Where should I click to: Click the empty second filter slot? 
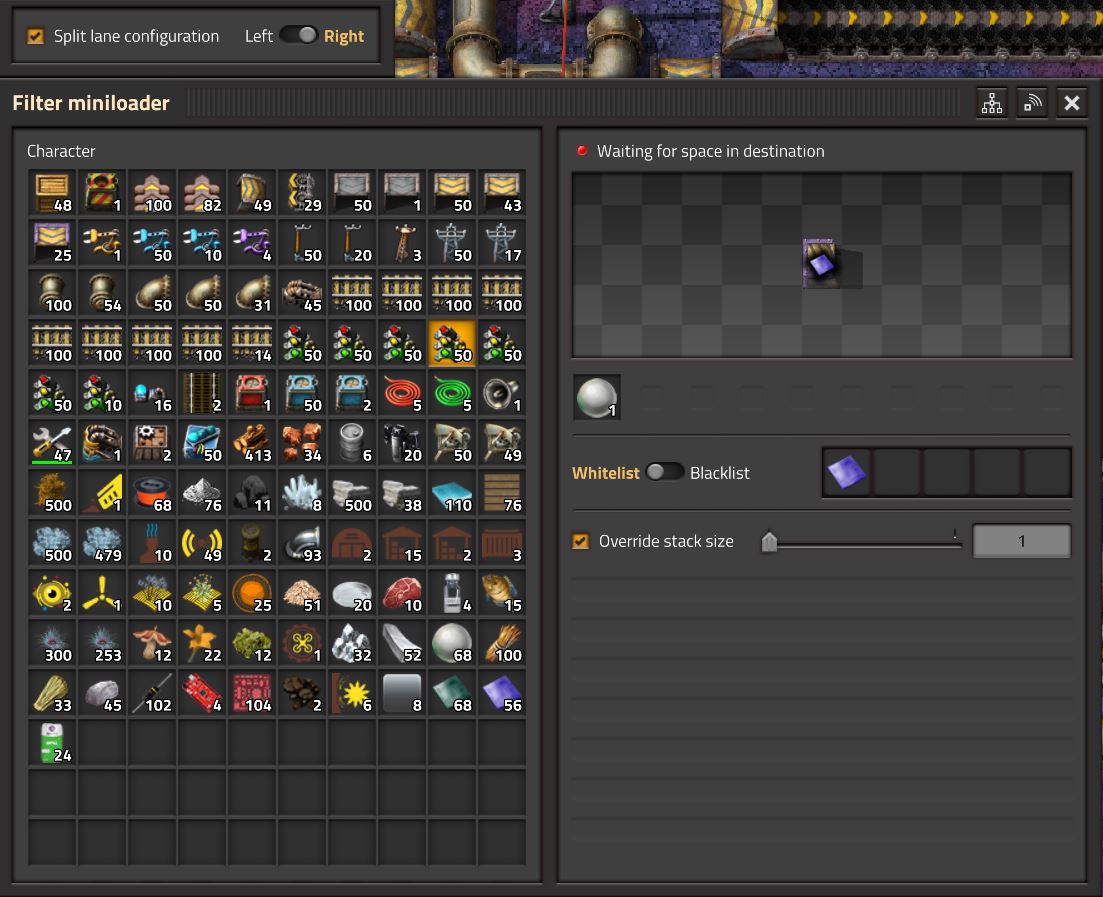(897, 472)
